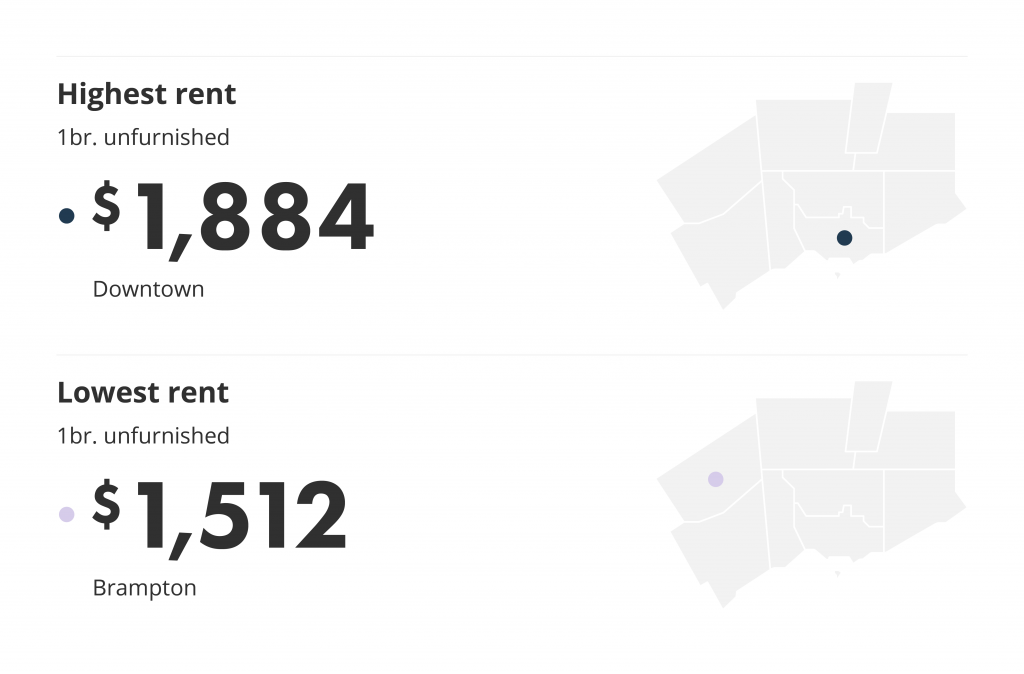Click the upper Toronto-area map thumbnail

(x=811, y=196)
